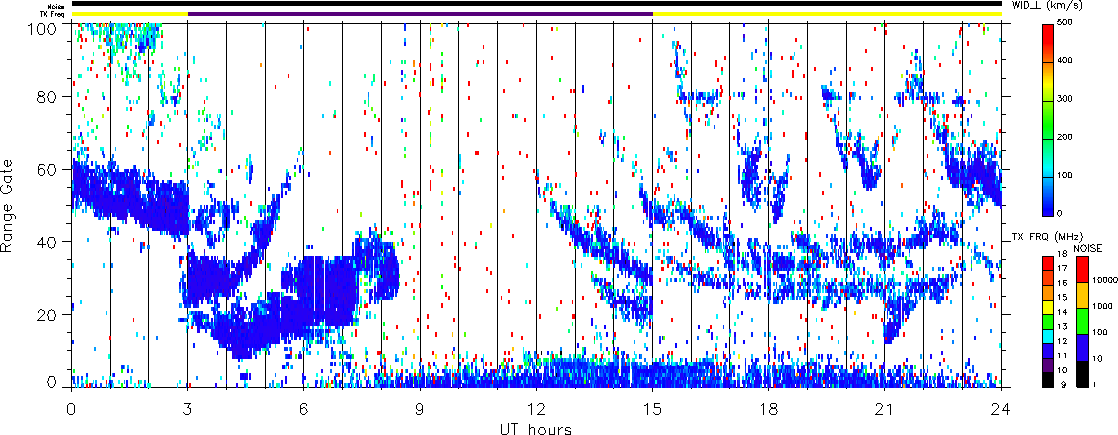Select the 9 tick label on UT hours axis
The width and height of the screenshot is (1118, 435).
click(420, 408)
